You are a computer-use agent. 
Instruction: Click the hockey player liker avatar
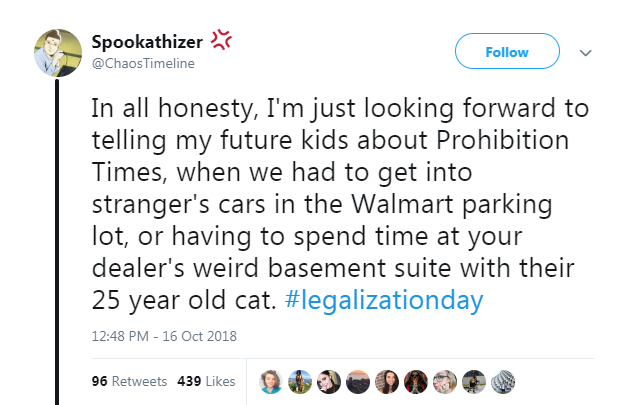pyautogui.click(x=475, y=381)
